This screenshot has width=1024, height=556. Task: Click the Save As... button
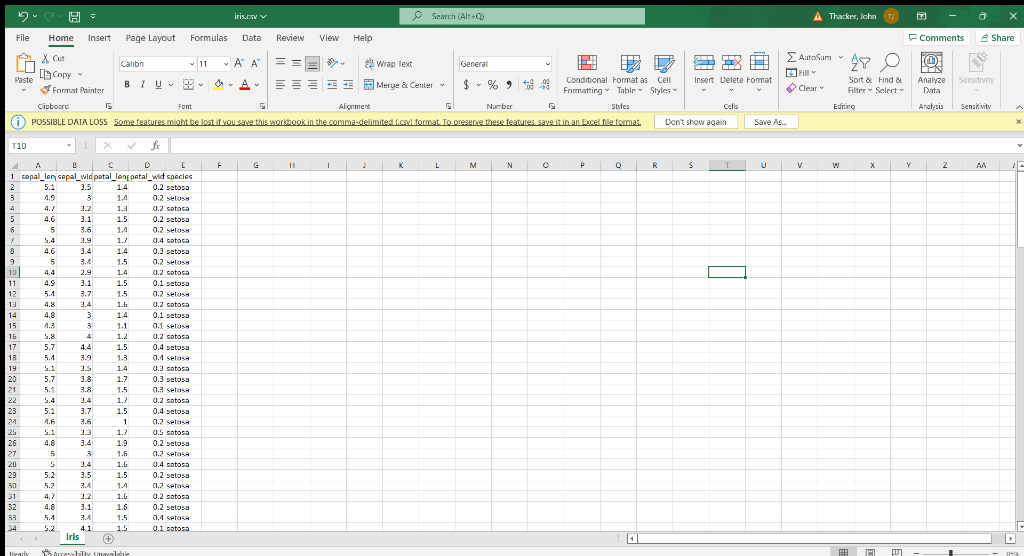[x=771, y=122]
